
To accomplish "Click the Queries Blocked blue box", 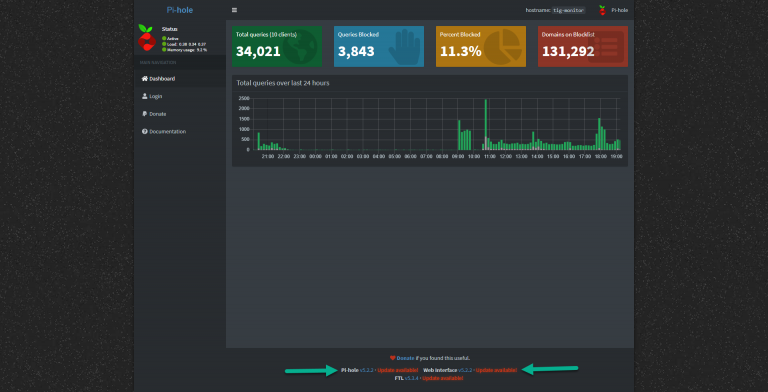I will click(379, 47).
